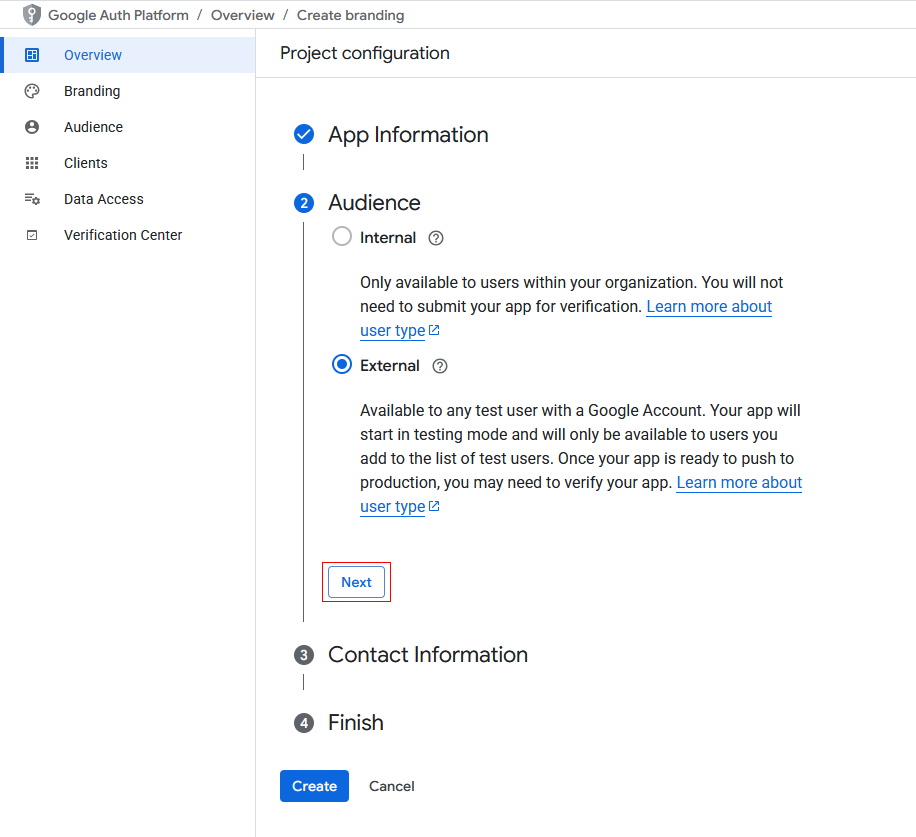Open Learn more link under Internal

pyautogui.click(x=708, y=307)
